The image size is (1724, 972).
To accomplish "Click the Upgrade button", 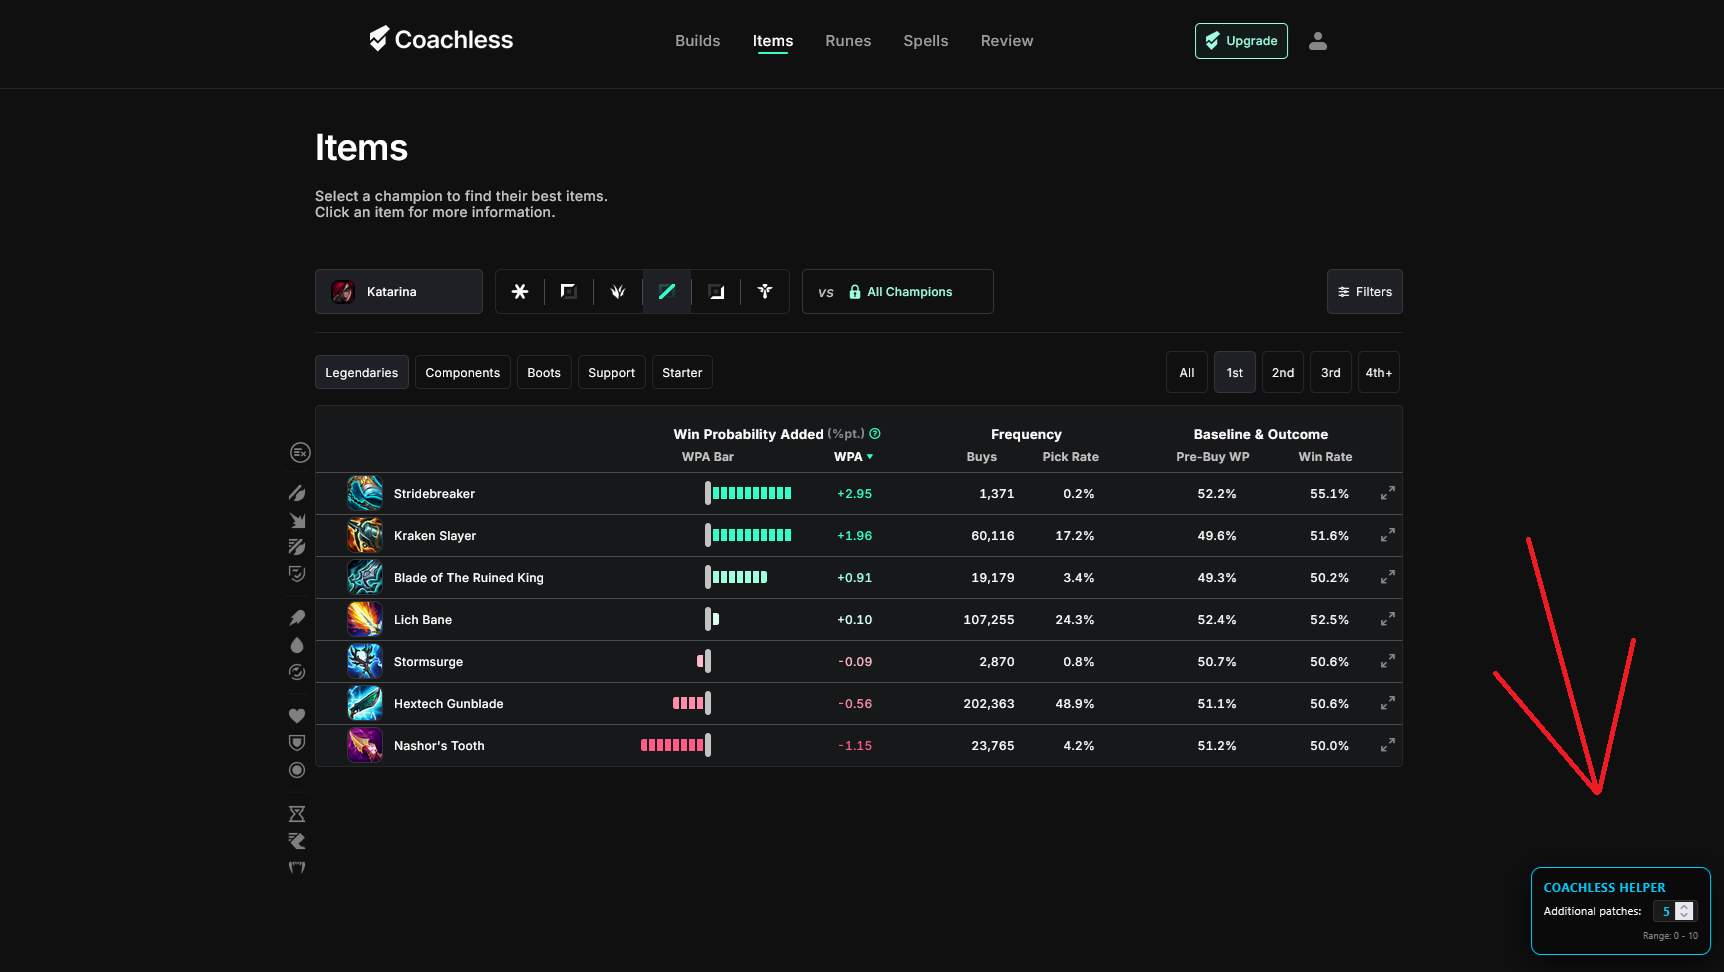I will (x=1241, y=41).
